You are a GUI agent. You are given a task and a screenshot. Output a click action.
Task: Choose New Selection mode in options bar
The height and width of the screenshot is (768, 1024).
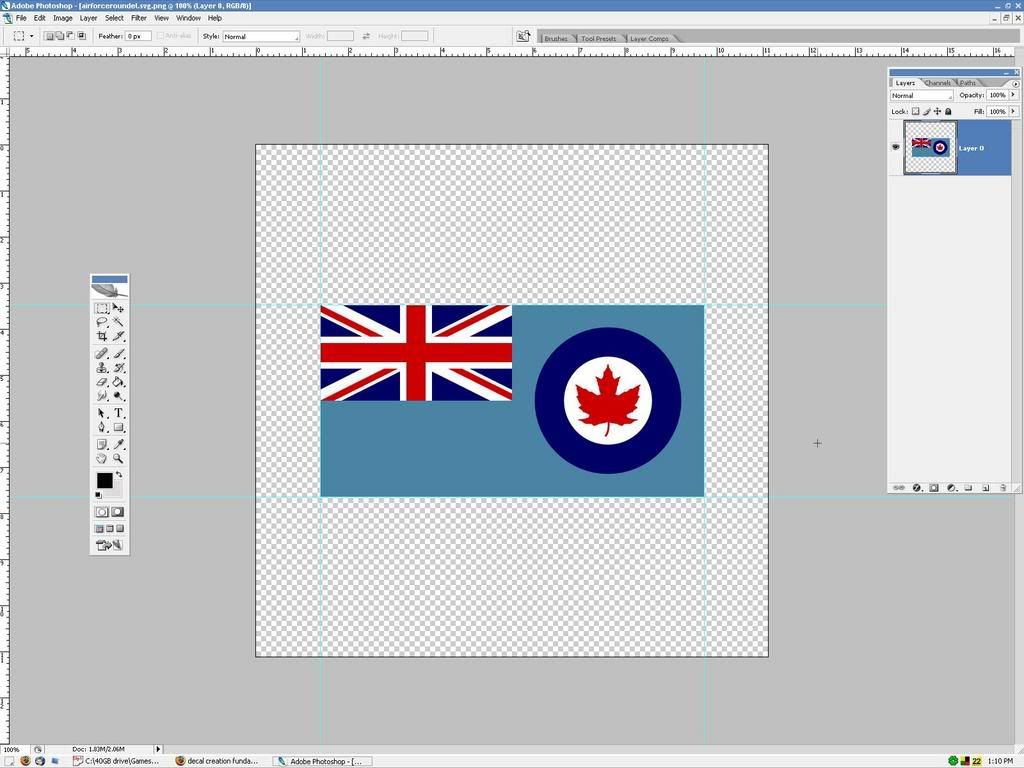(x=48, y=36)
